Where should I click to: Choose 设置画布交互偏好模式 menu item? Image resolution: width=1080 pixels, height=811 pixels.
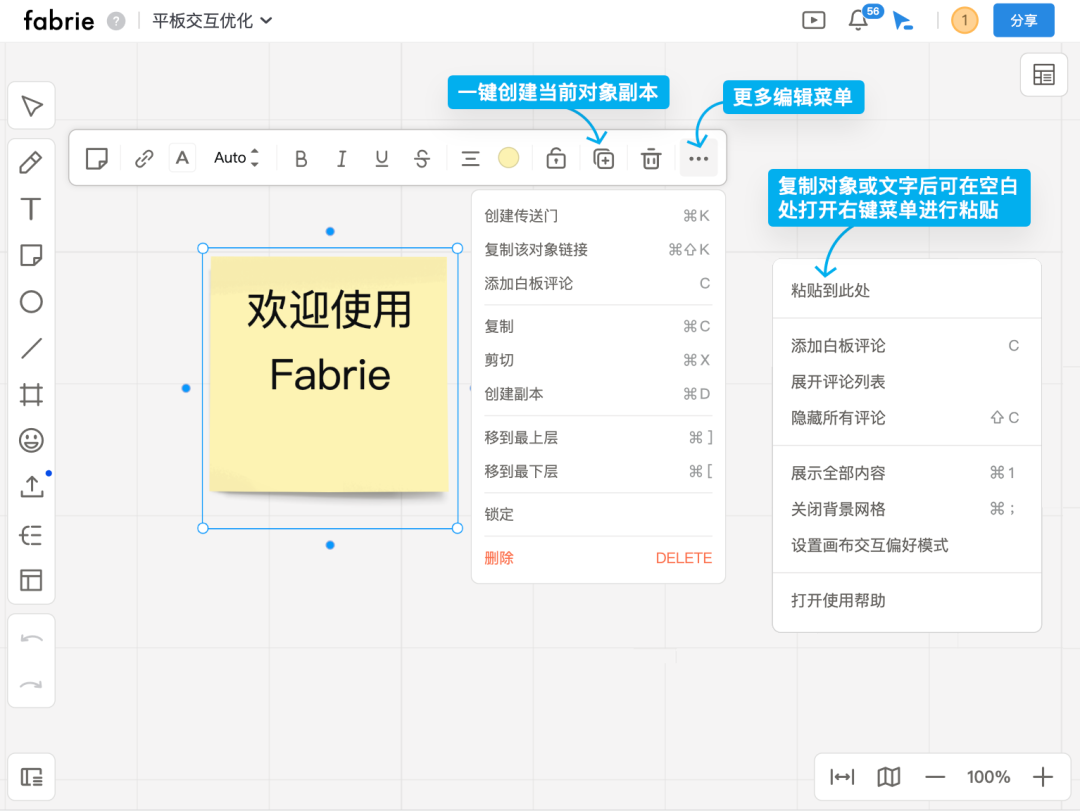tap(906, 545)
